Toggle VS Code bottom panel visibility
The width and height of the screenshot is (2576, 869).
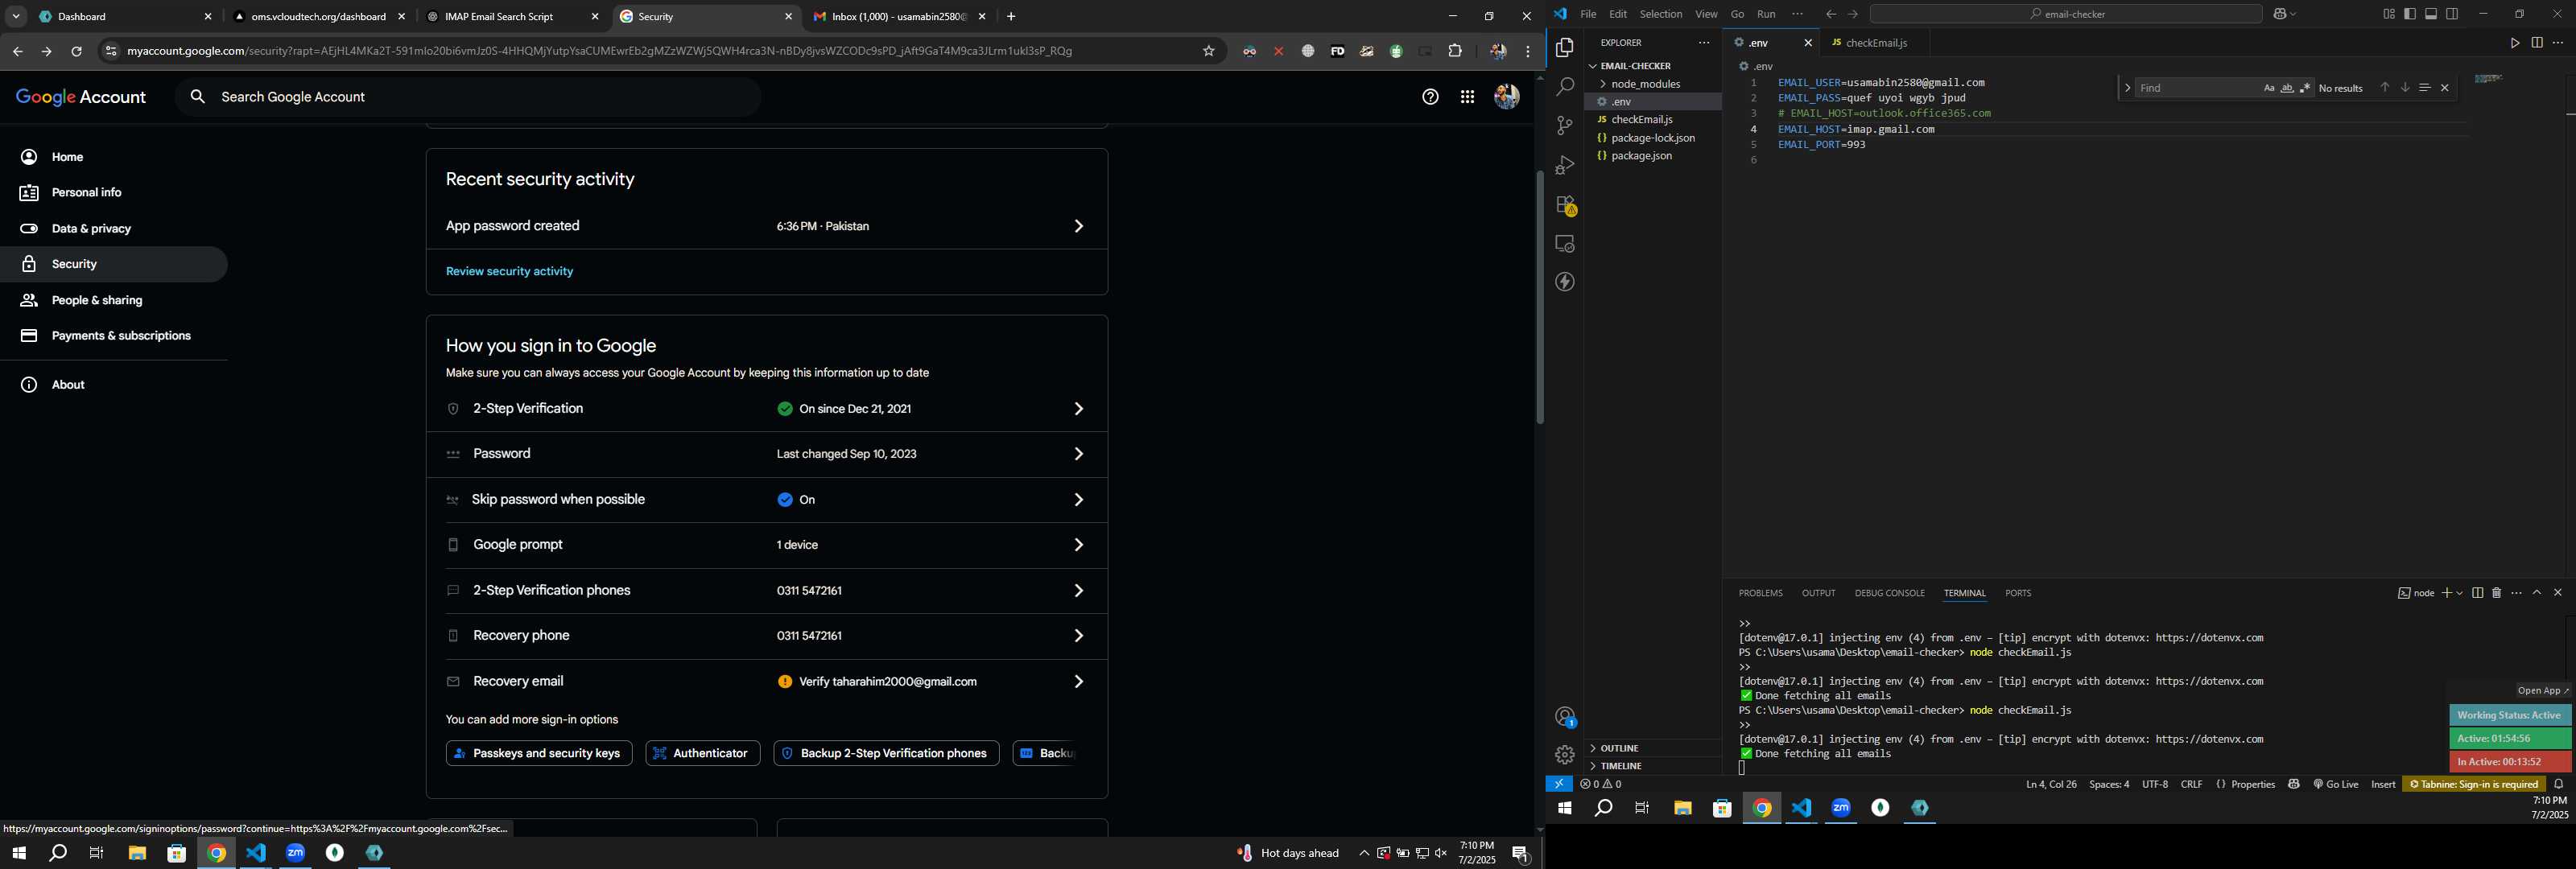click(2431, 14)
